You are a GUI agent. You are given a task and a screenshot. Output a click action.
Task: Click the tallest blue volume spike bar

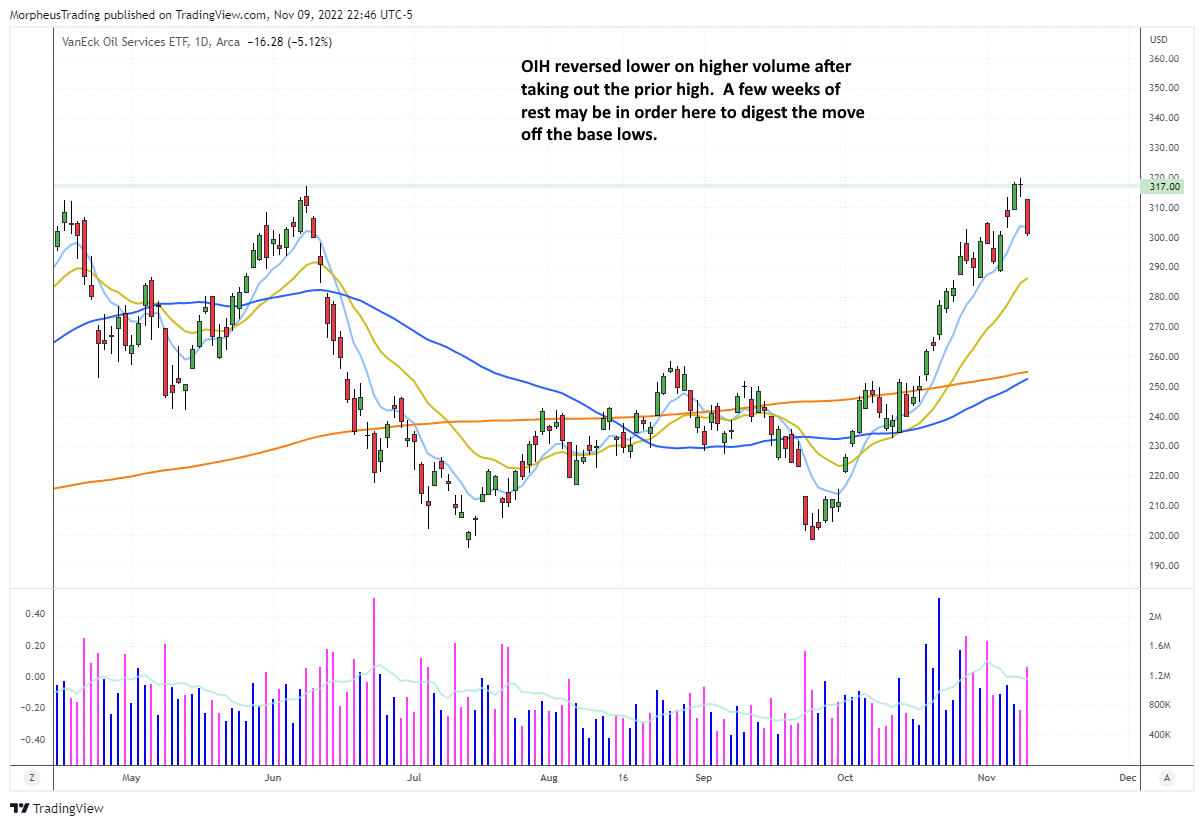point(938,680)
